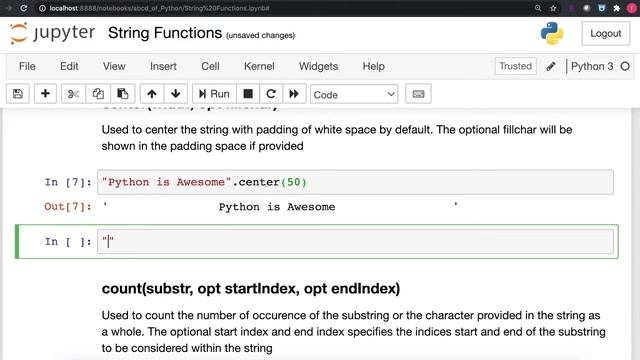Click the Python logo icon
This screenshot has width=640, height=360.
pos(552,33)
